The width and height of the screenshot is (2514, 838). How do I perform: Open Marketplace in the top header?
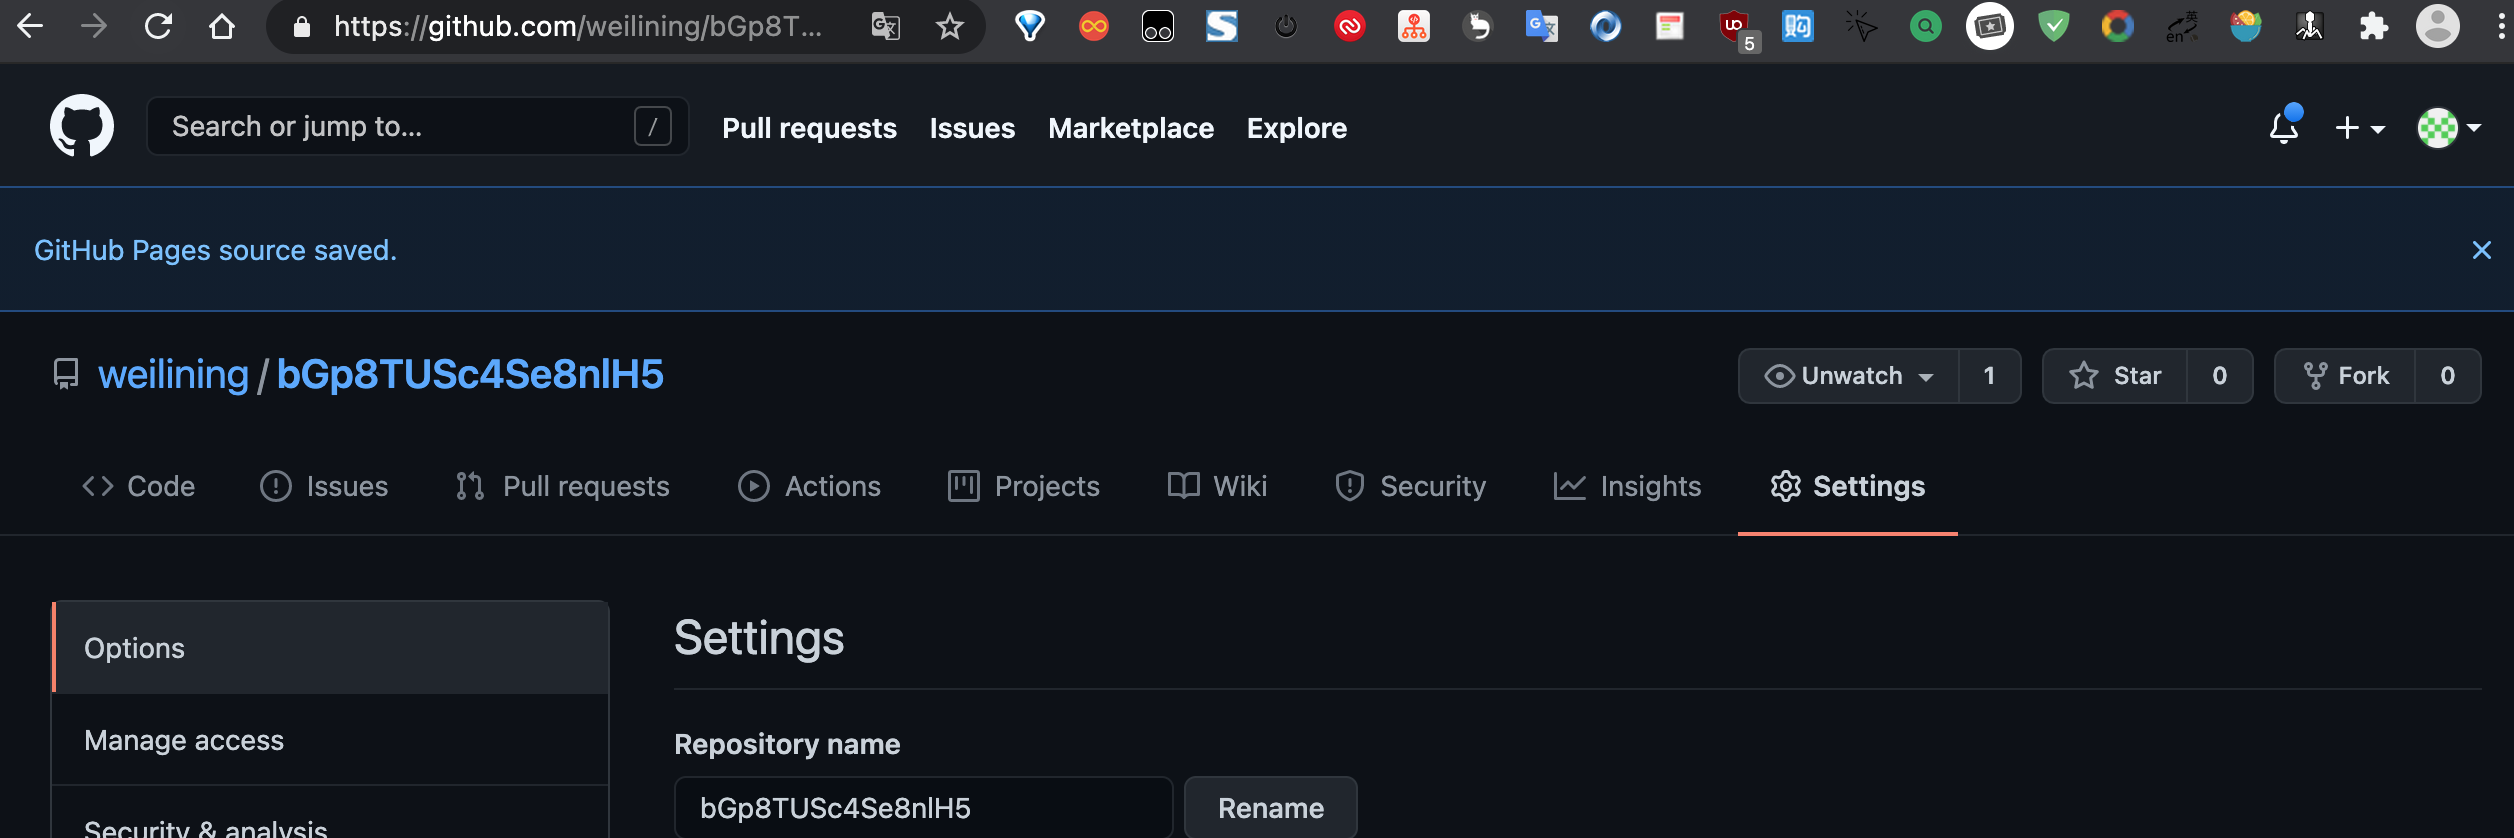click(x=1130, y=128)
